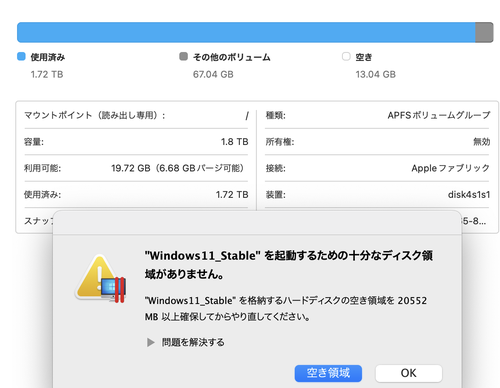Click the dialog heading about Windows11_Stable

[x=289, y=265]
